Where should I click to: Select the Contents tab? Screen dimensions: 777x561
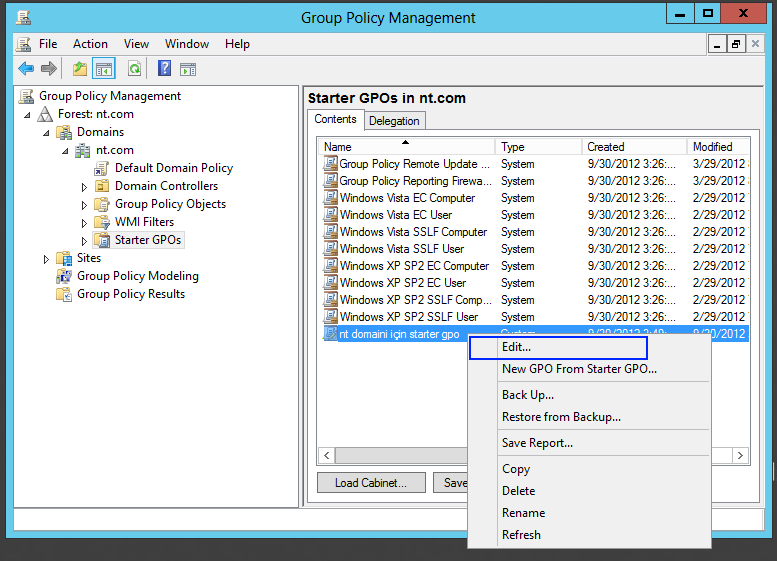pyautogui.click(x=335, y=119)
